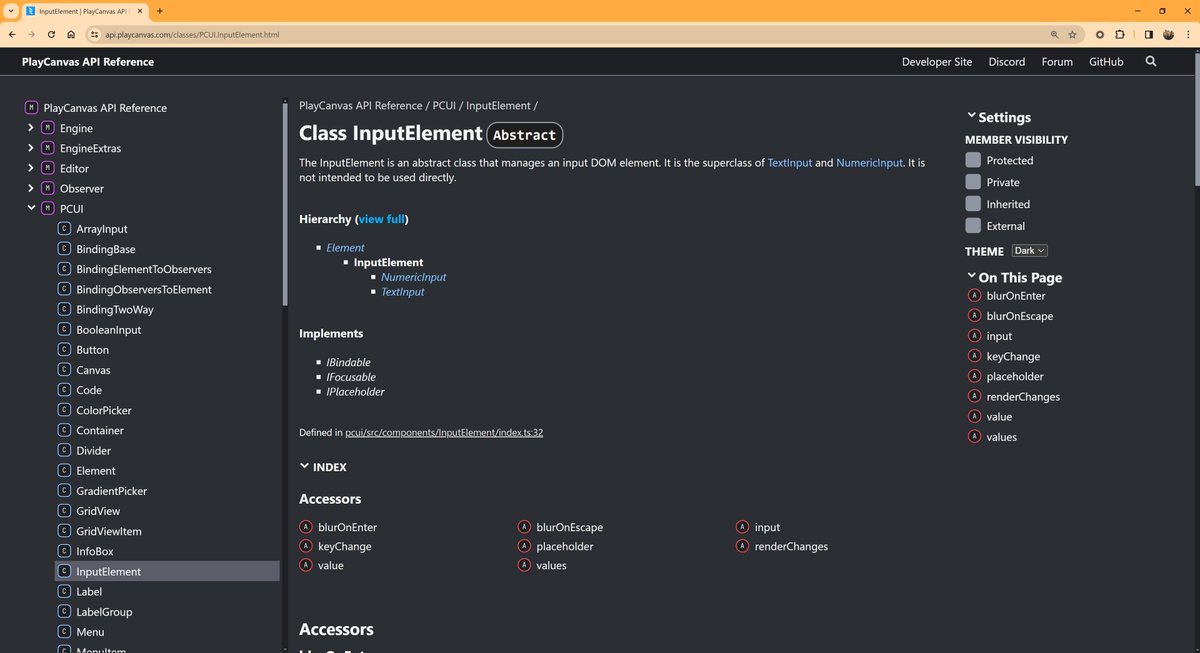
Task: Click the browser vertical scrollbar
Action: (1195, 120)
